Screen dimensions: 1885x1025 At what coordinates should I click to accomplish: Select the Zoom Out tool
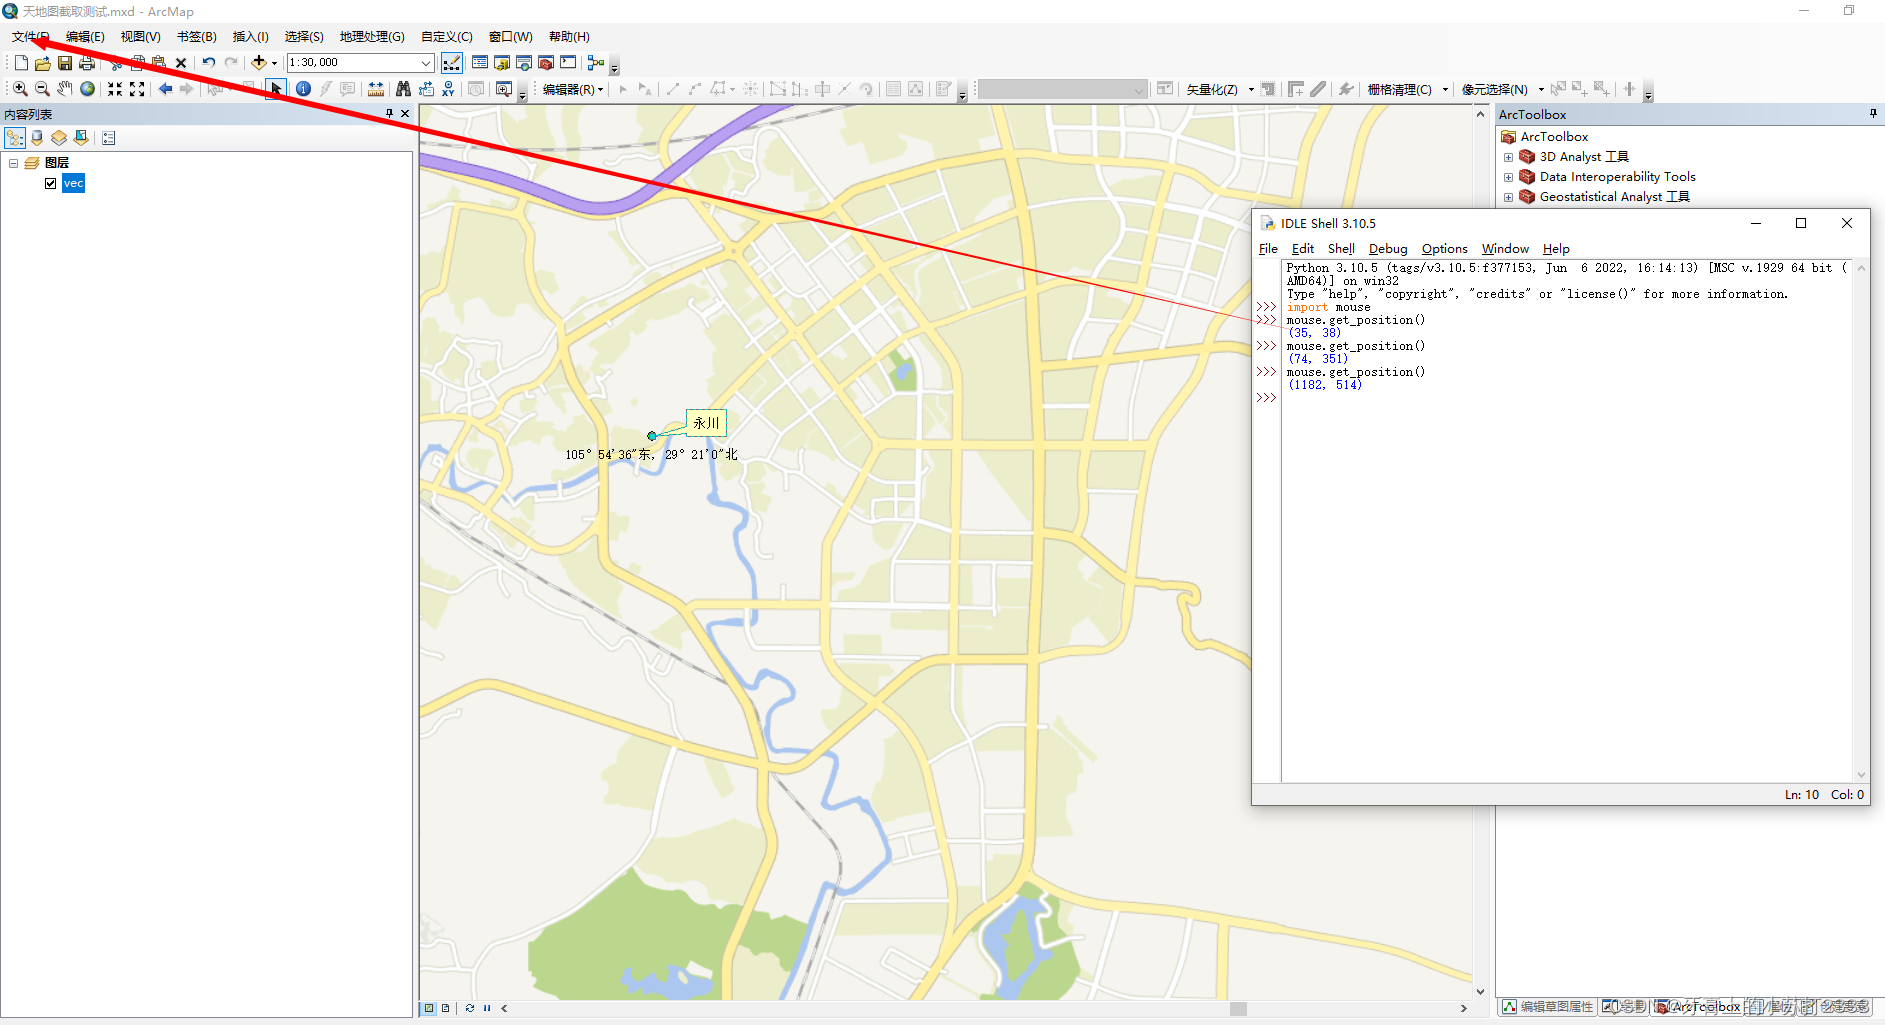(x=42, y=89)
